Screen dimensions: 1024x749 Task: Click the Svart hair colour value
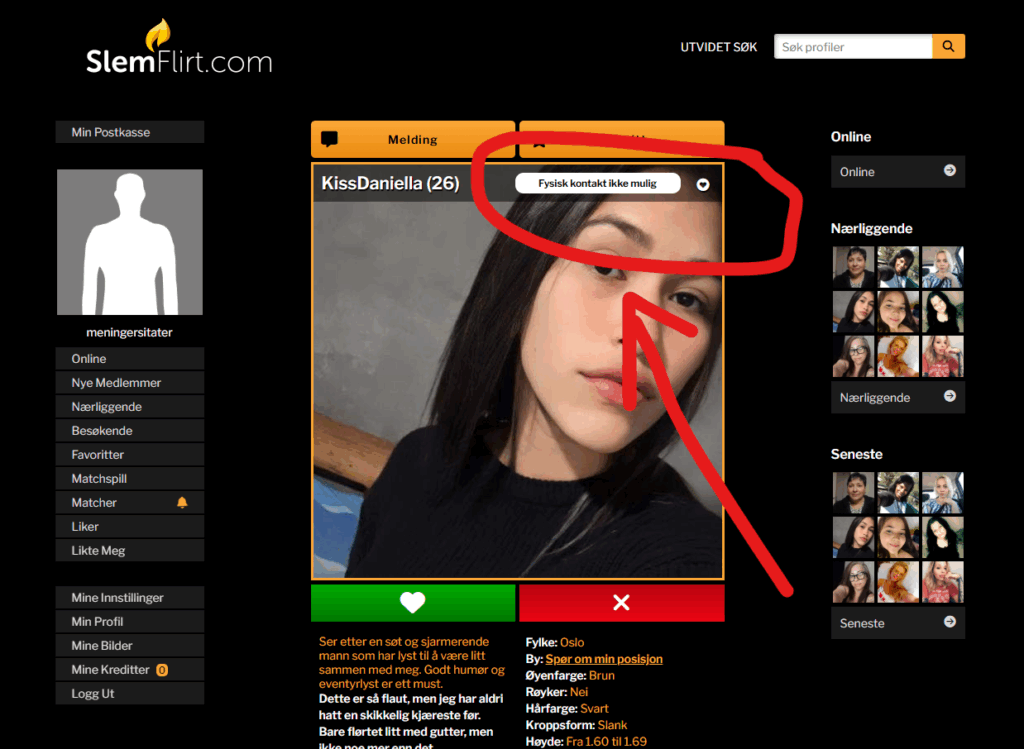pos(594,709)
